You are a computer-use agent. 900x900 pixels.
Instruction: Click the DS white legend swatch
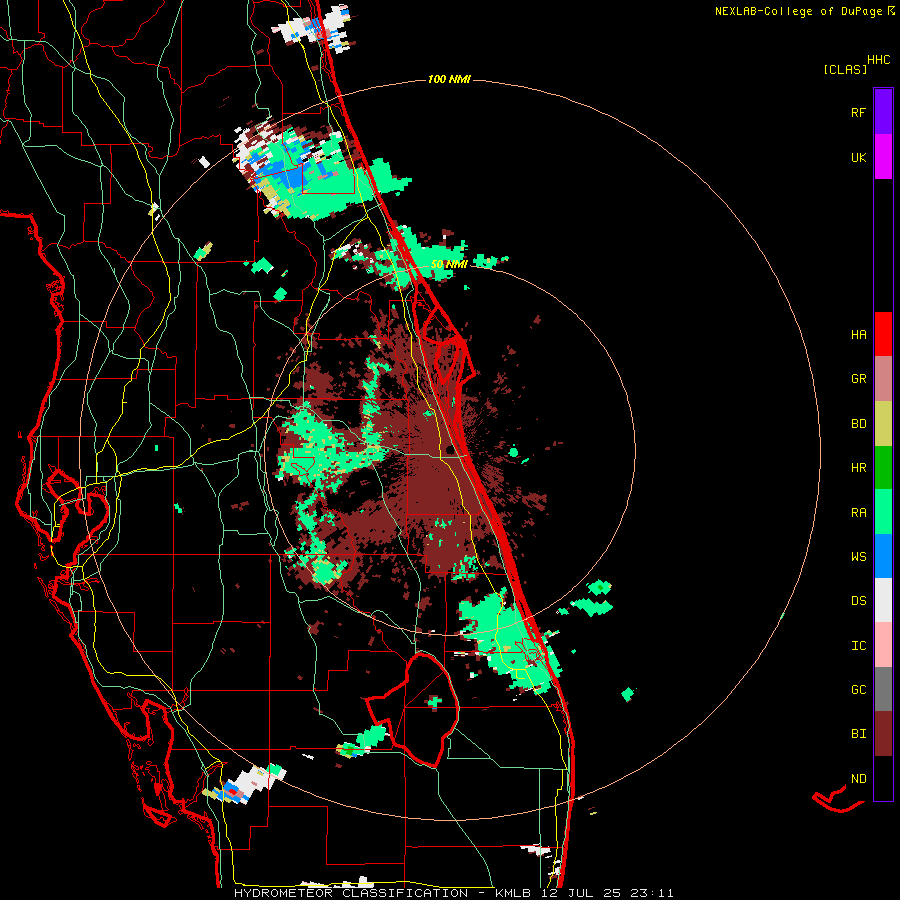(x=883, y=600)
